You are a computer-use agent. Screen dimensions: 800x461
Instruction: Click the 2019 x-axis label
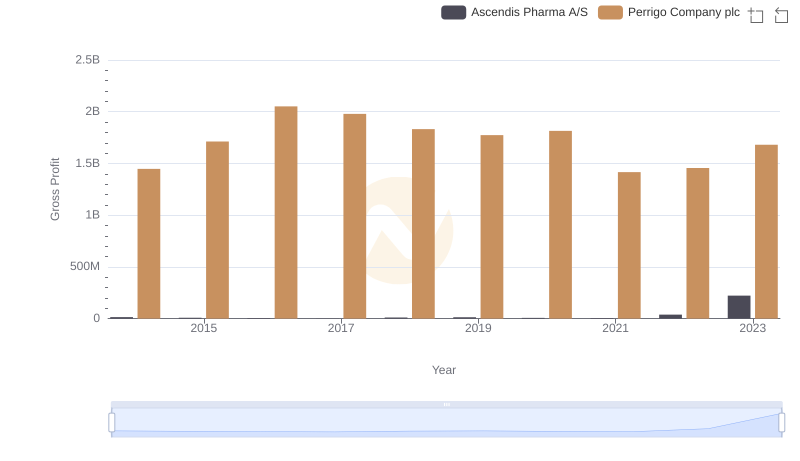[478, 328]
